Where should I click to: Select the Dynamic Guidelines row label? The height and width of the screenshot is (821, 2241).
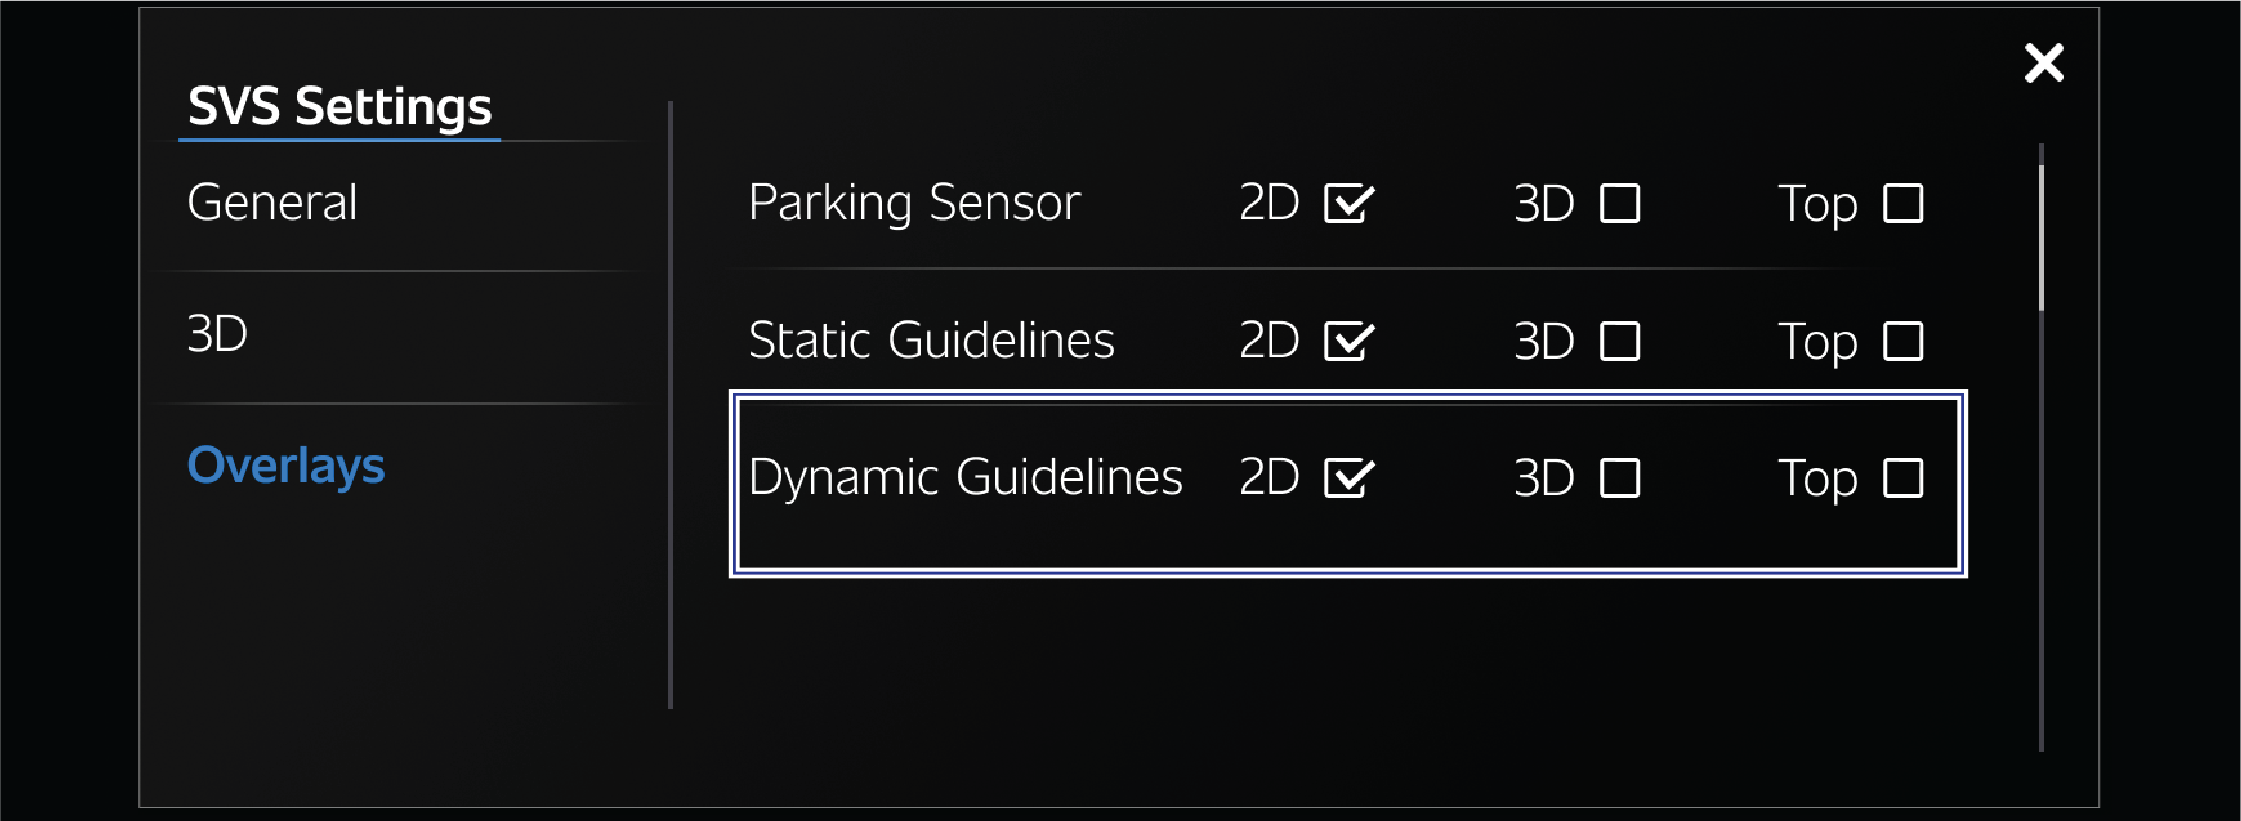(965, 478)
